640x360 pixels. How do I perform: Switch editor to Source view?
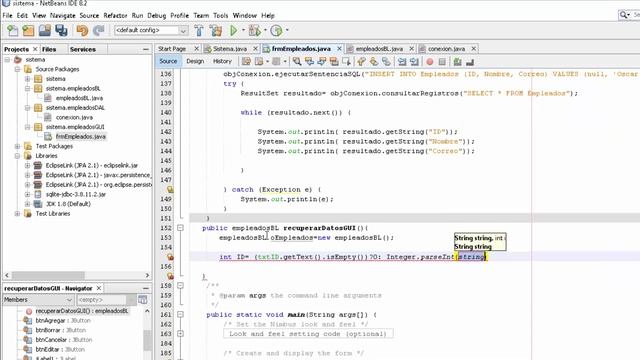(168, 61)
